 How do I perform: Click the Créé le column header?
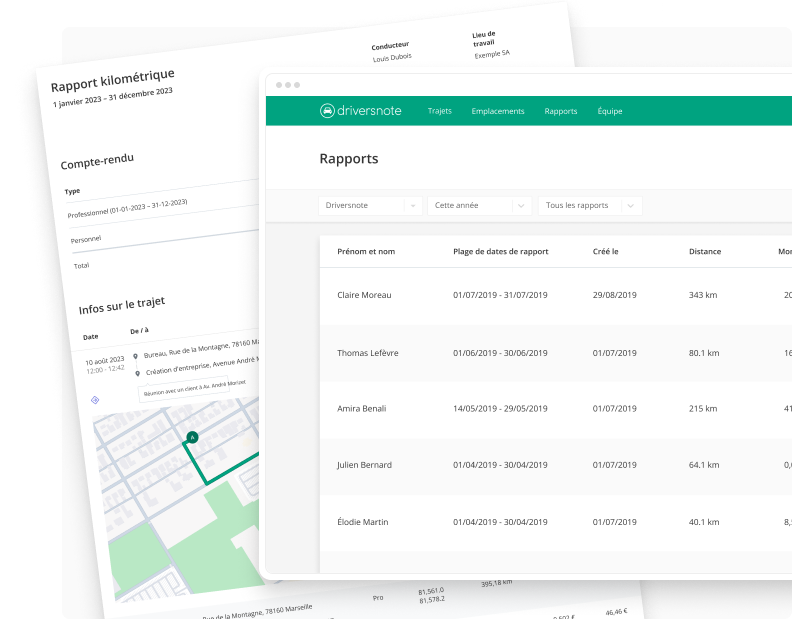click(605, 251)
